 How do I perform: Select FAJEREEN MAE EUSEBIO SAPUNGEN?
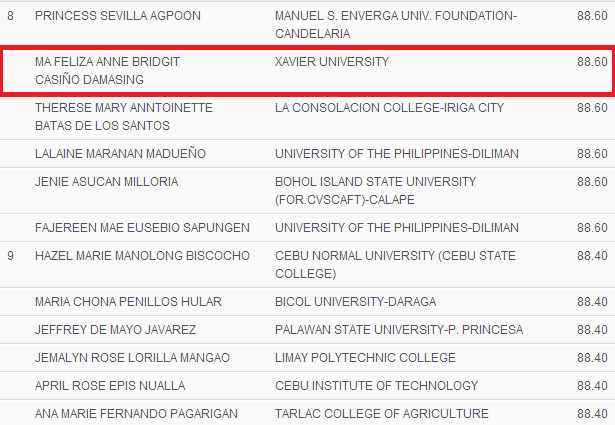142,227
